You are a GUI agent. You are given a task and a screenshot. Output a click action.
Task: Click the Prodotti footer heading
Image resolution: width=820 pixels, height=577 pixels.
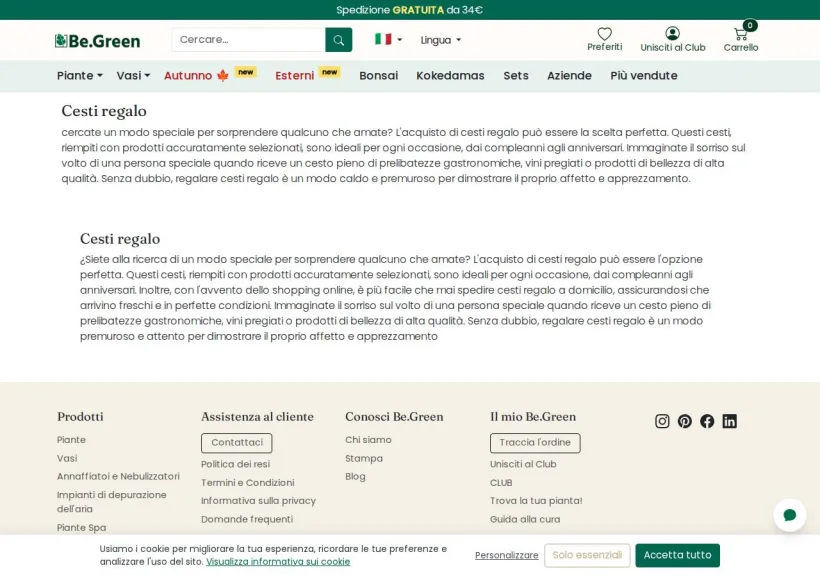80,416
